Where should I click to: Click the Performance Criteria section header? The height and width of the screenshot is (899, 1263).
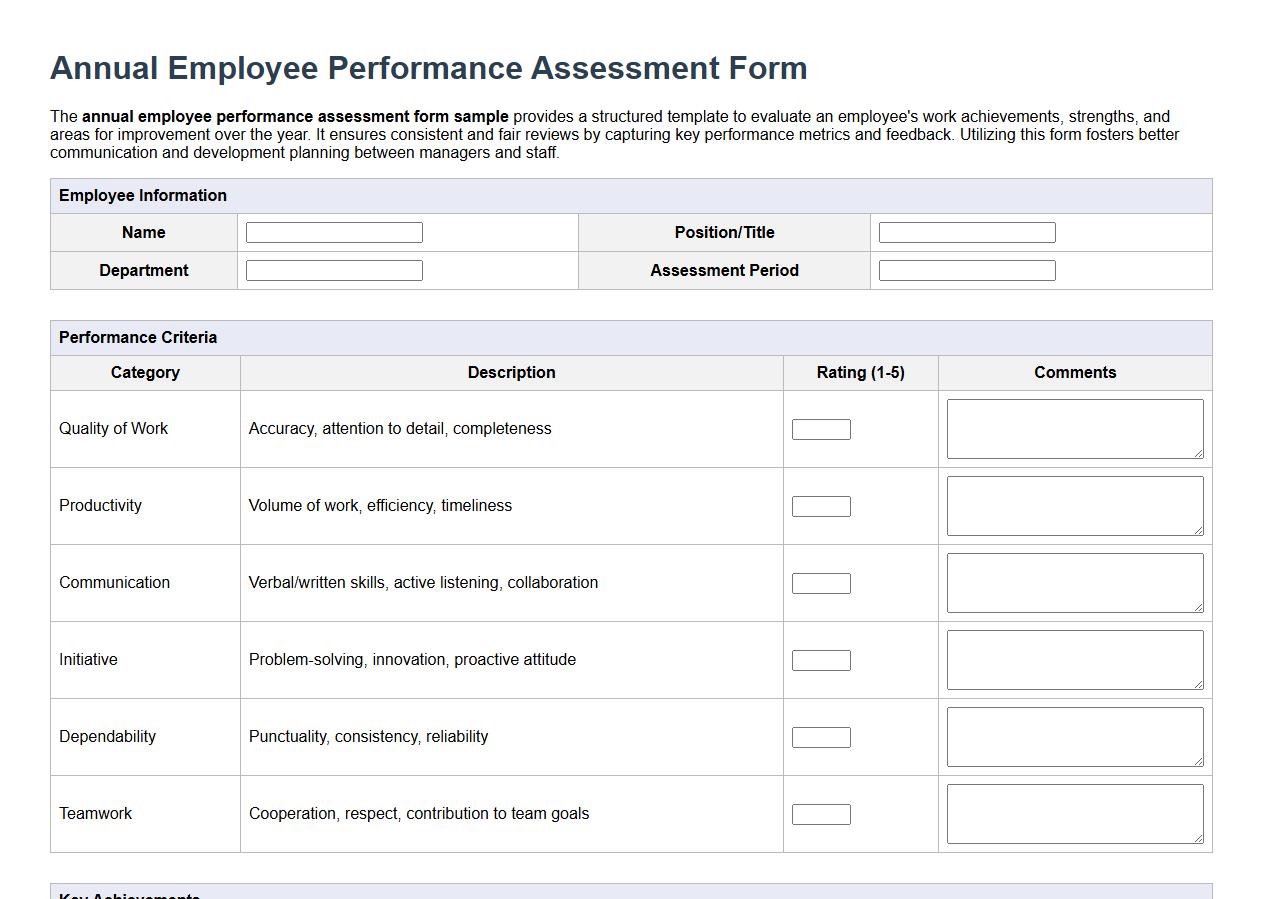pyautogui.click(x=138, y=337)
